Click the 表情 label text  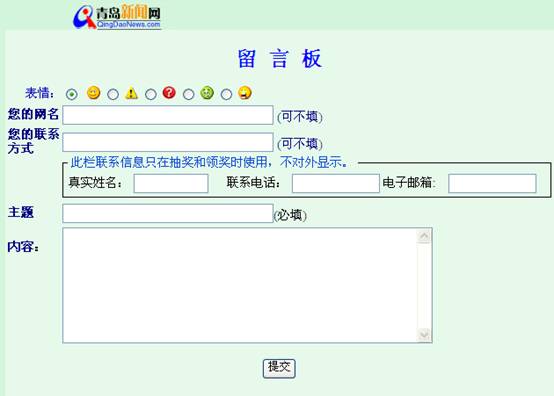click(x=40, y=93)
